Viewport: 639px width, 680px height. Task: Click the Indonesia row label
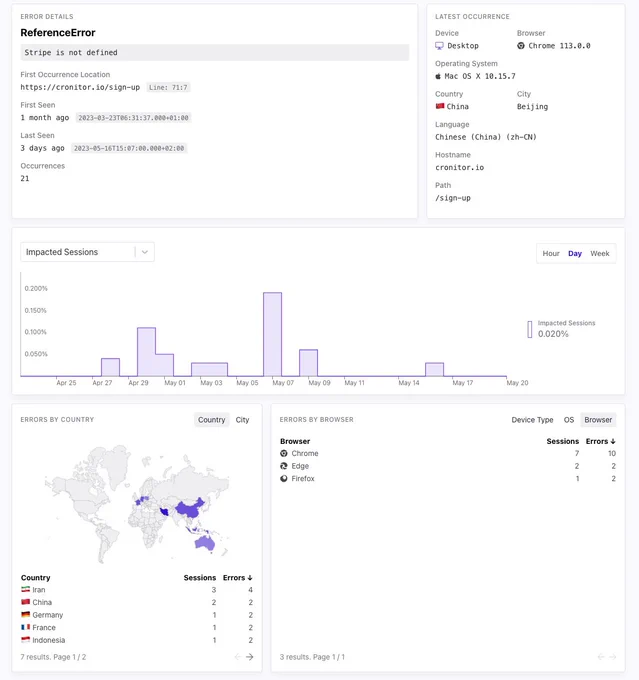point(49,640)
